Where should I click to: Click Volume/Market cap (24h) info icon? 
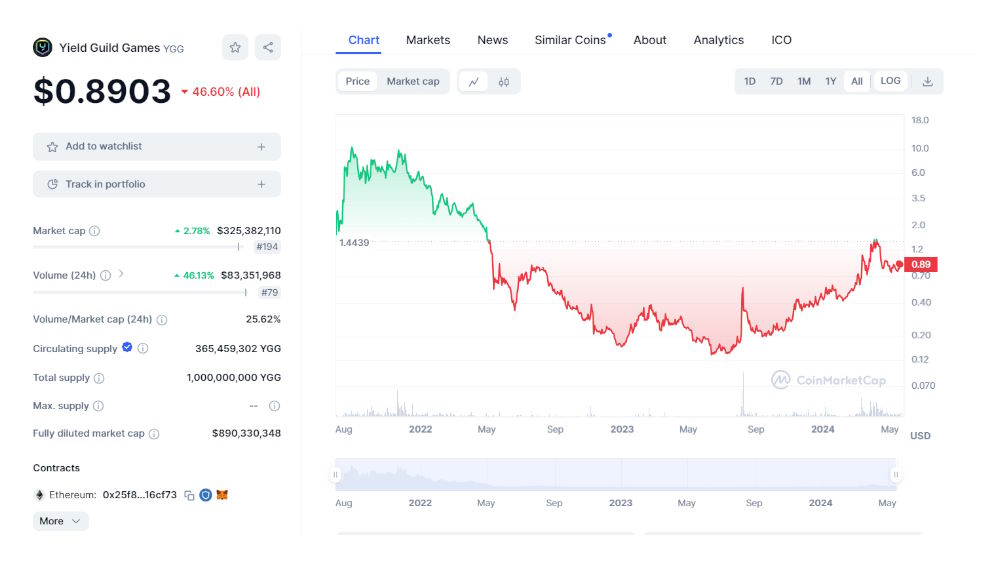[162, 320]
